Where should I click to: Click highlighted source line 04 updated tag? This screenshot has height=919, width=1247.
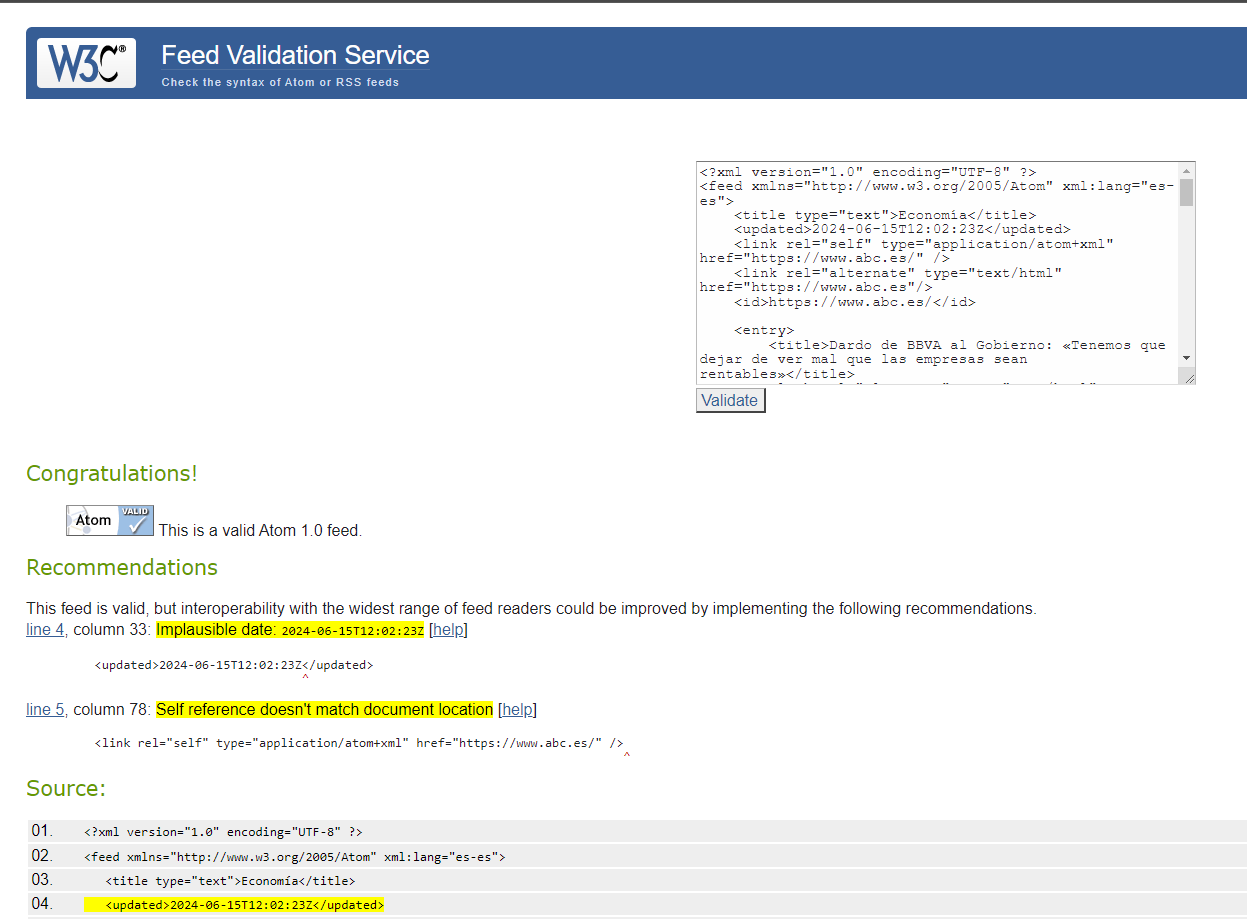coord(244,905)
